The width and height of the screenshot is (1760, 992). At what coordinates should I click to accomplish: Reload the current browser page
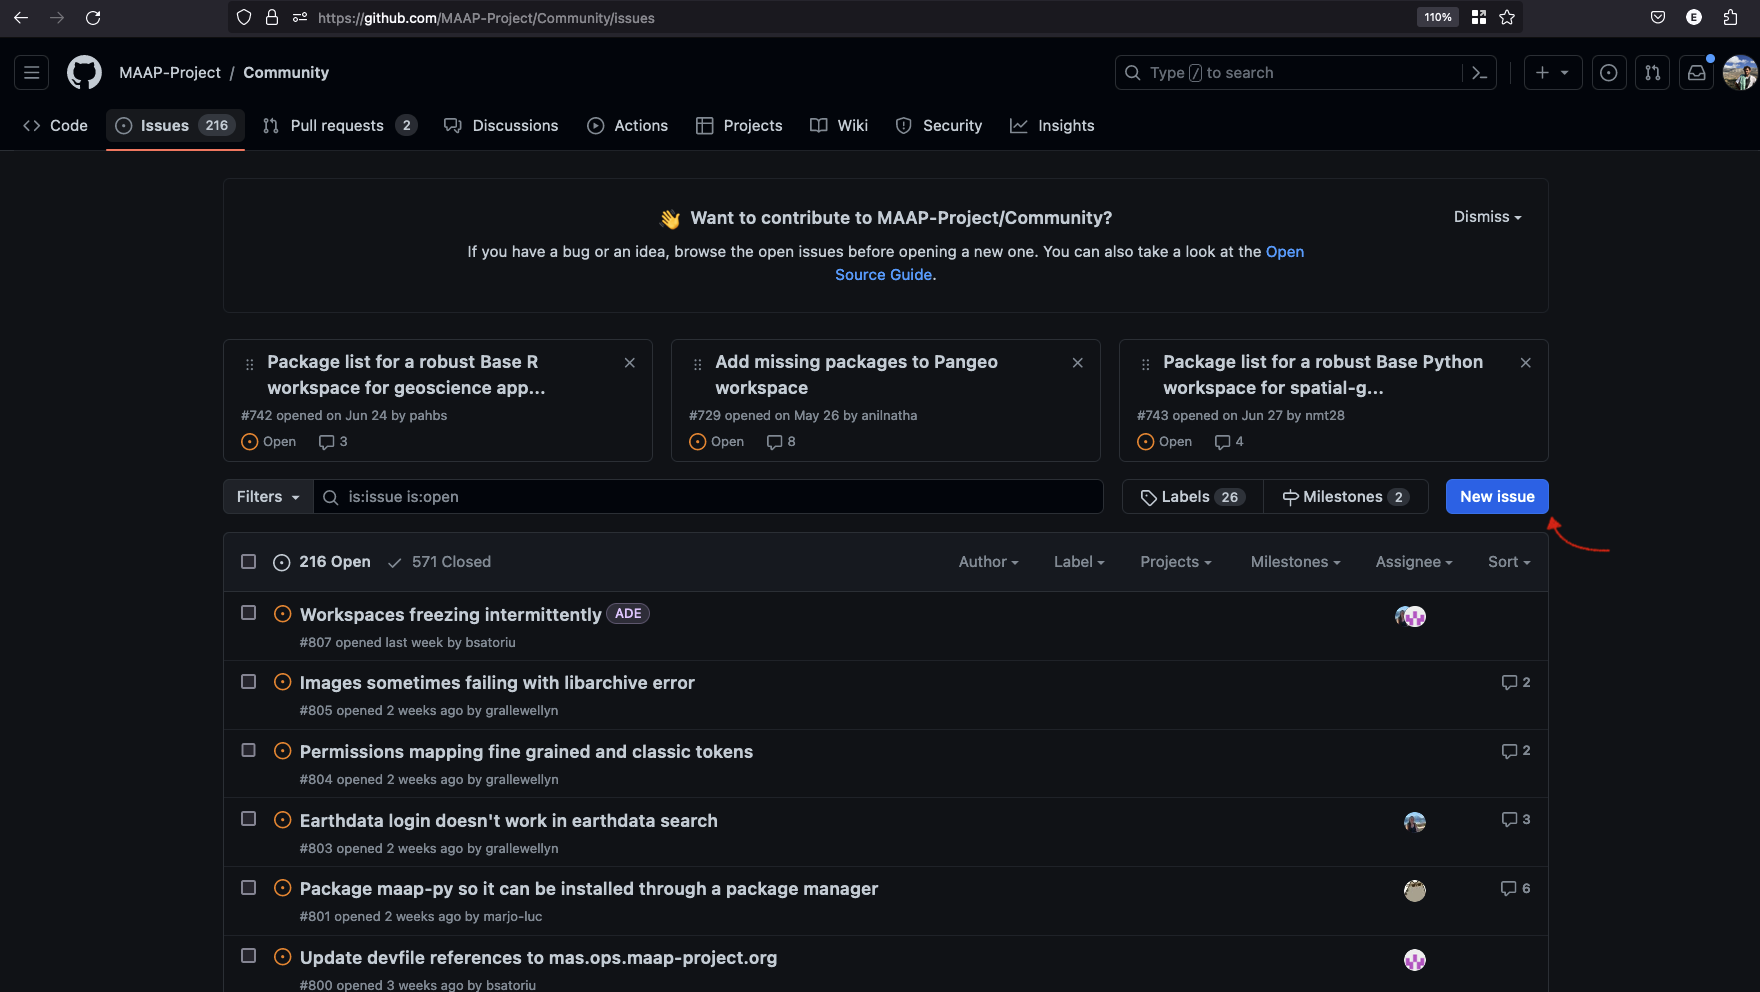click(93, 18)
